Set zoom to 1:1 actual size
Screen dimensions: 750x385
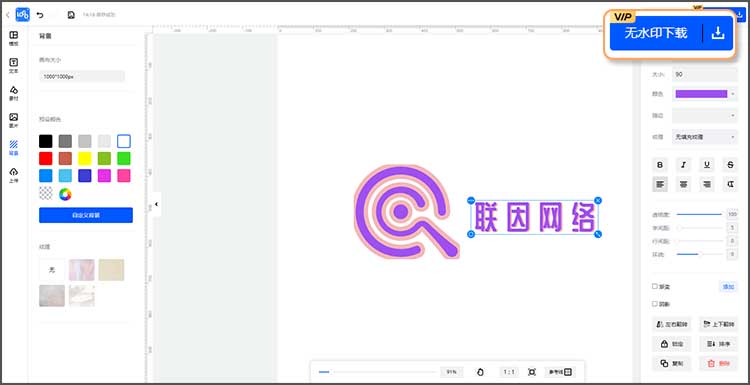tap(509, 372)
